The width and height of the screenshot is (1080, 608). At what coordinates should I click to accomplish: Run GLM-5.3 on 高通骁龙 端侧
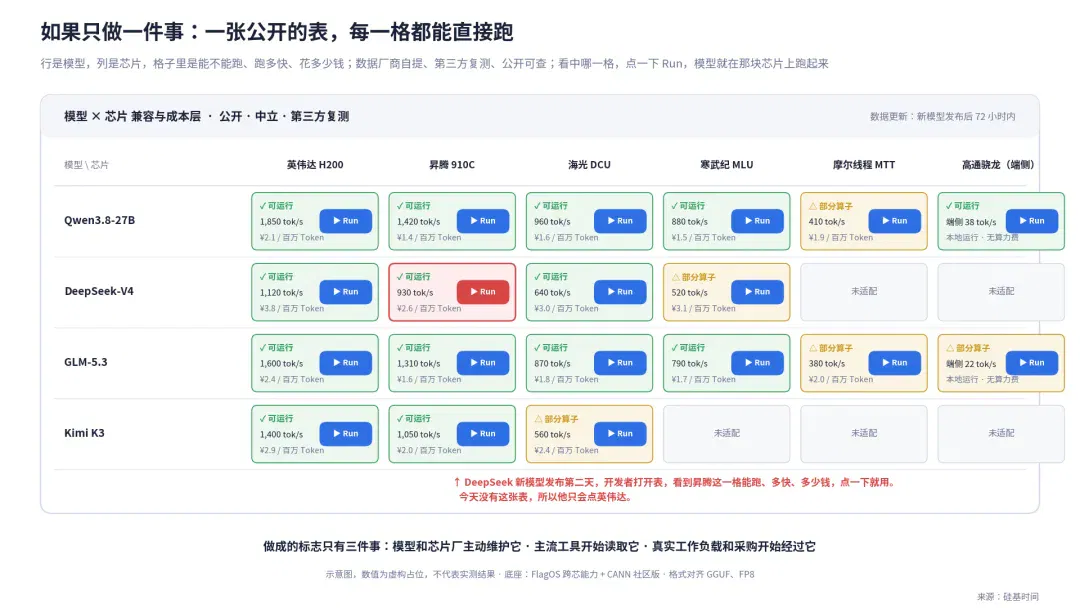(x=1032, y=363)
